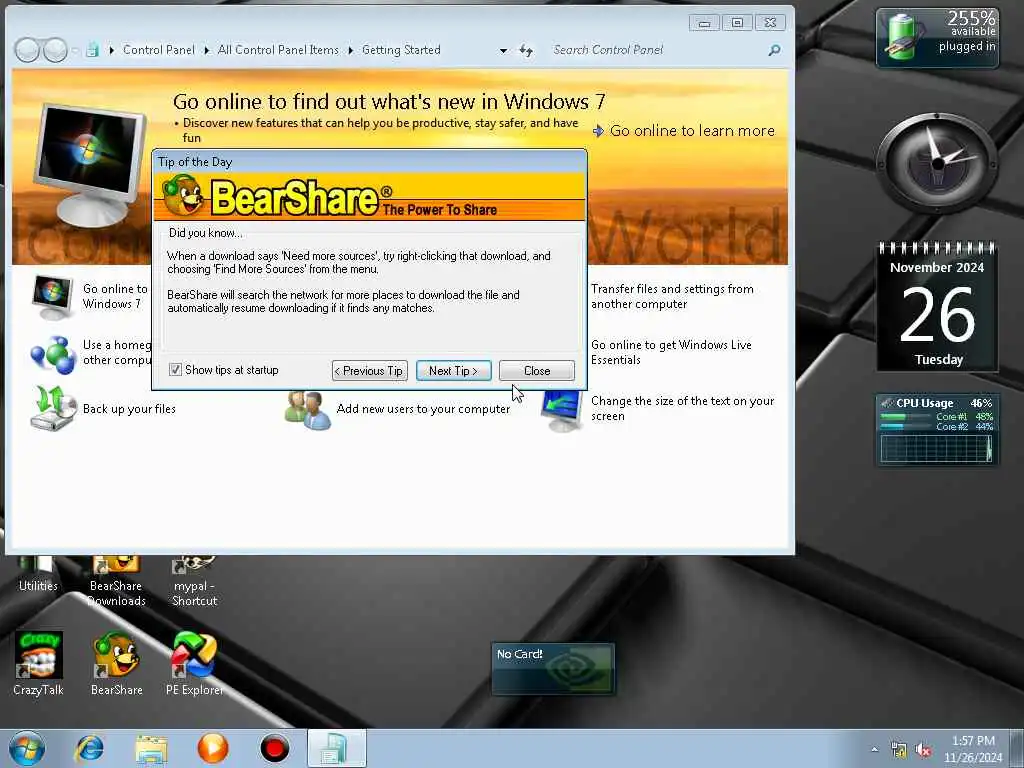The image size is (1024, 768).
Task: Click the large Windows monitor banner image
Action: 88,165
